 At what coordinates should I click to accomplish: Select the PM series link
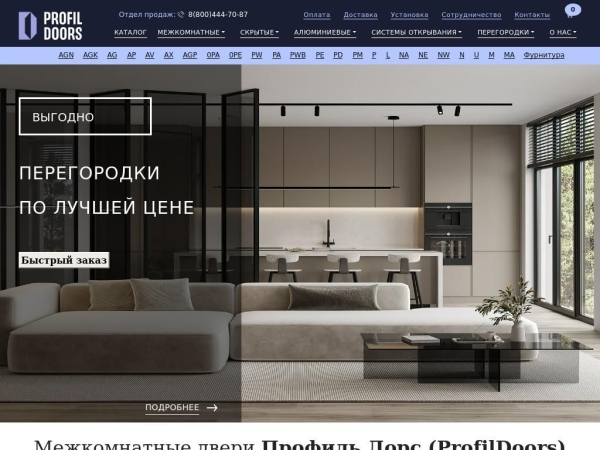[357, 55]
